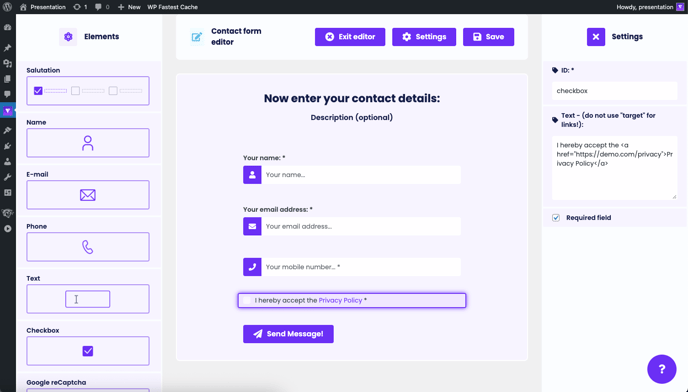Edit the checkbox text HTML textarea
Viewport: 688px width, 392px height.
[614, 168]
